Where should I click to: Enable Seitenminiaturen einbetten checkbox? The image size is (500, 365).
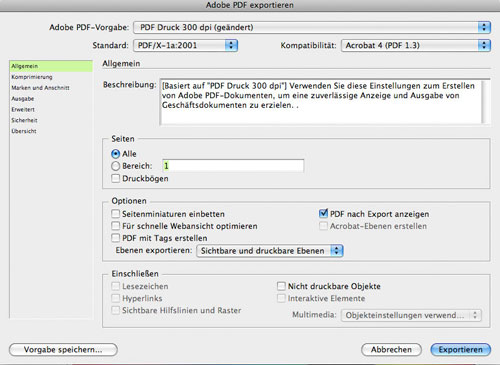pyautogui.click(x=115, y=214)
